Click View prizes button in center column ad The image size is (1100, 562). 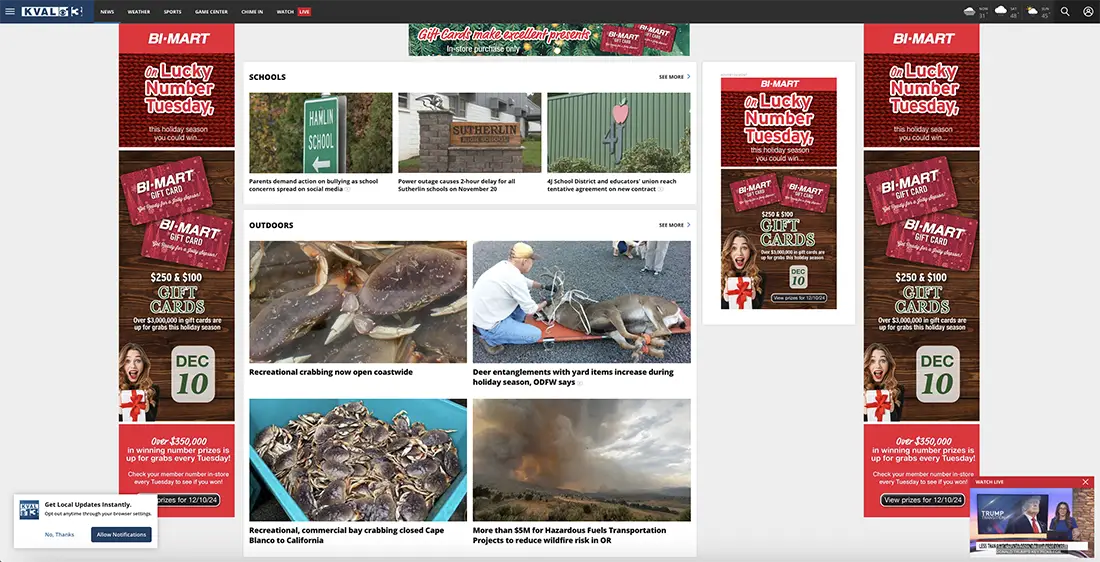[x=799, y=298]
